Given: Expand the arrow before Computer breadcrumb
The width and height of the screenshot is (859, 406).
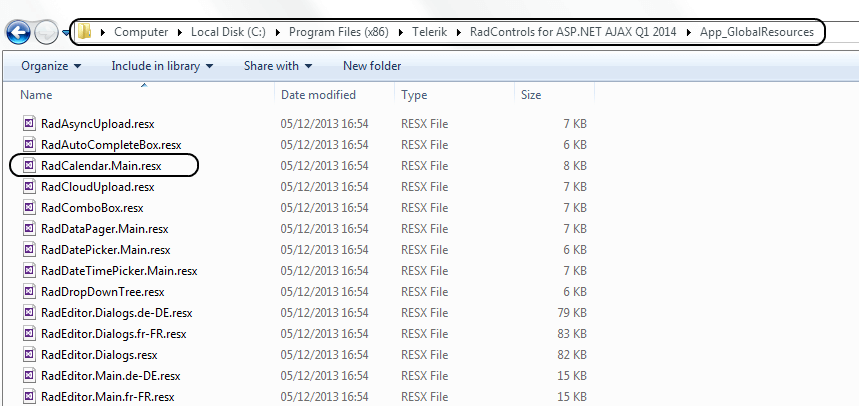Looking at the screenshot, I should tap(103, 32).
